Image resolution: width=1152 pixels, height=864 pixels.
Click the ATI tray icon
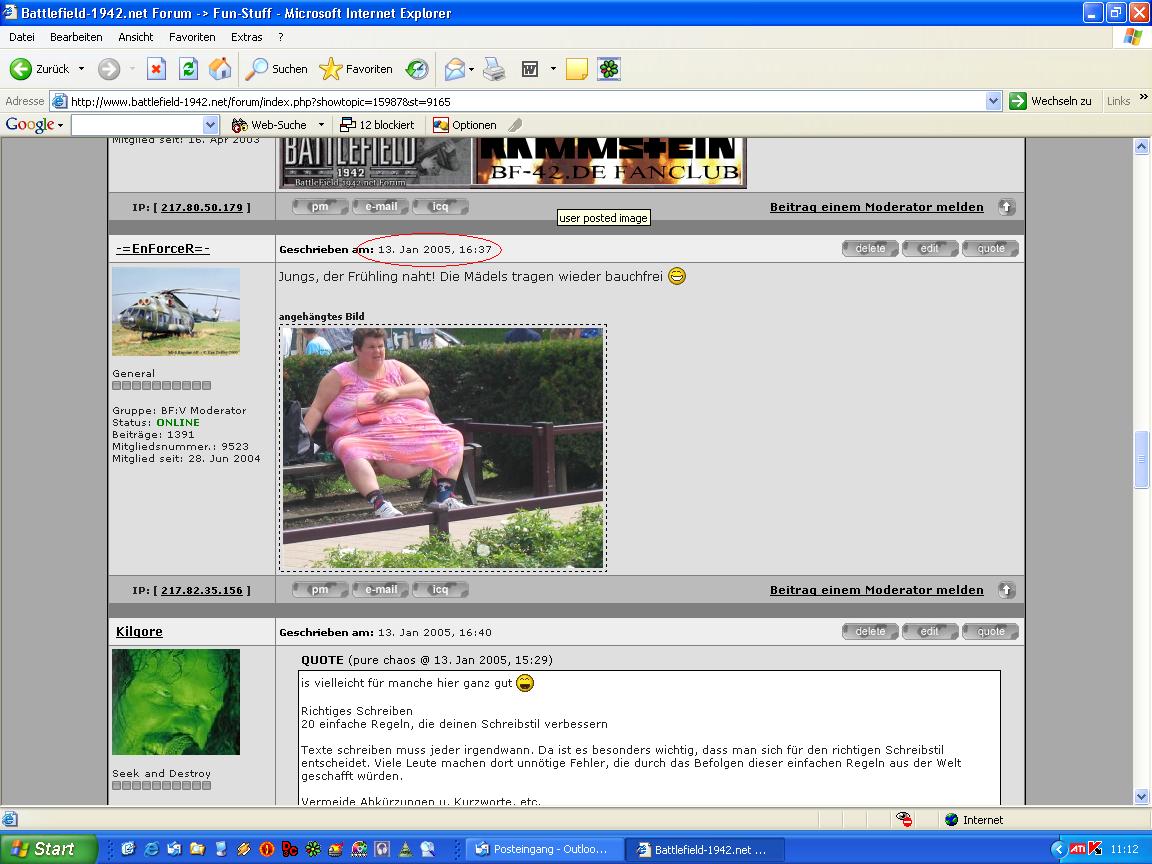1077,849
